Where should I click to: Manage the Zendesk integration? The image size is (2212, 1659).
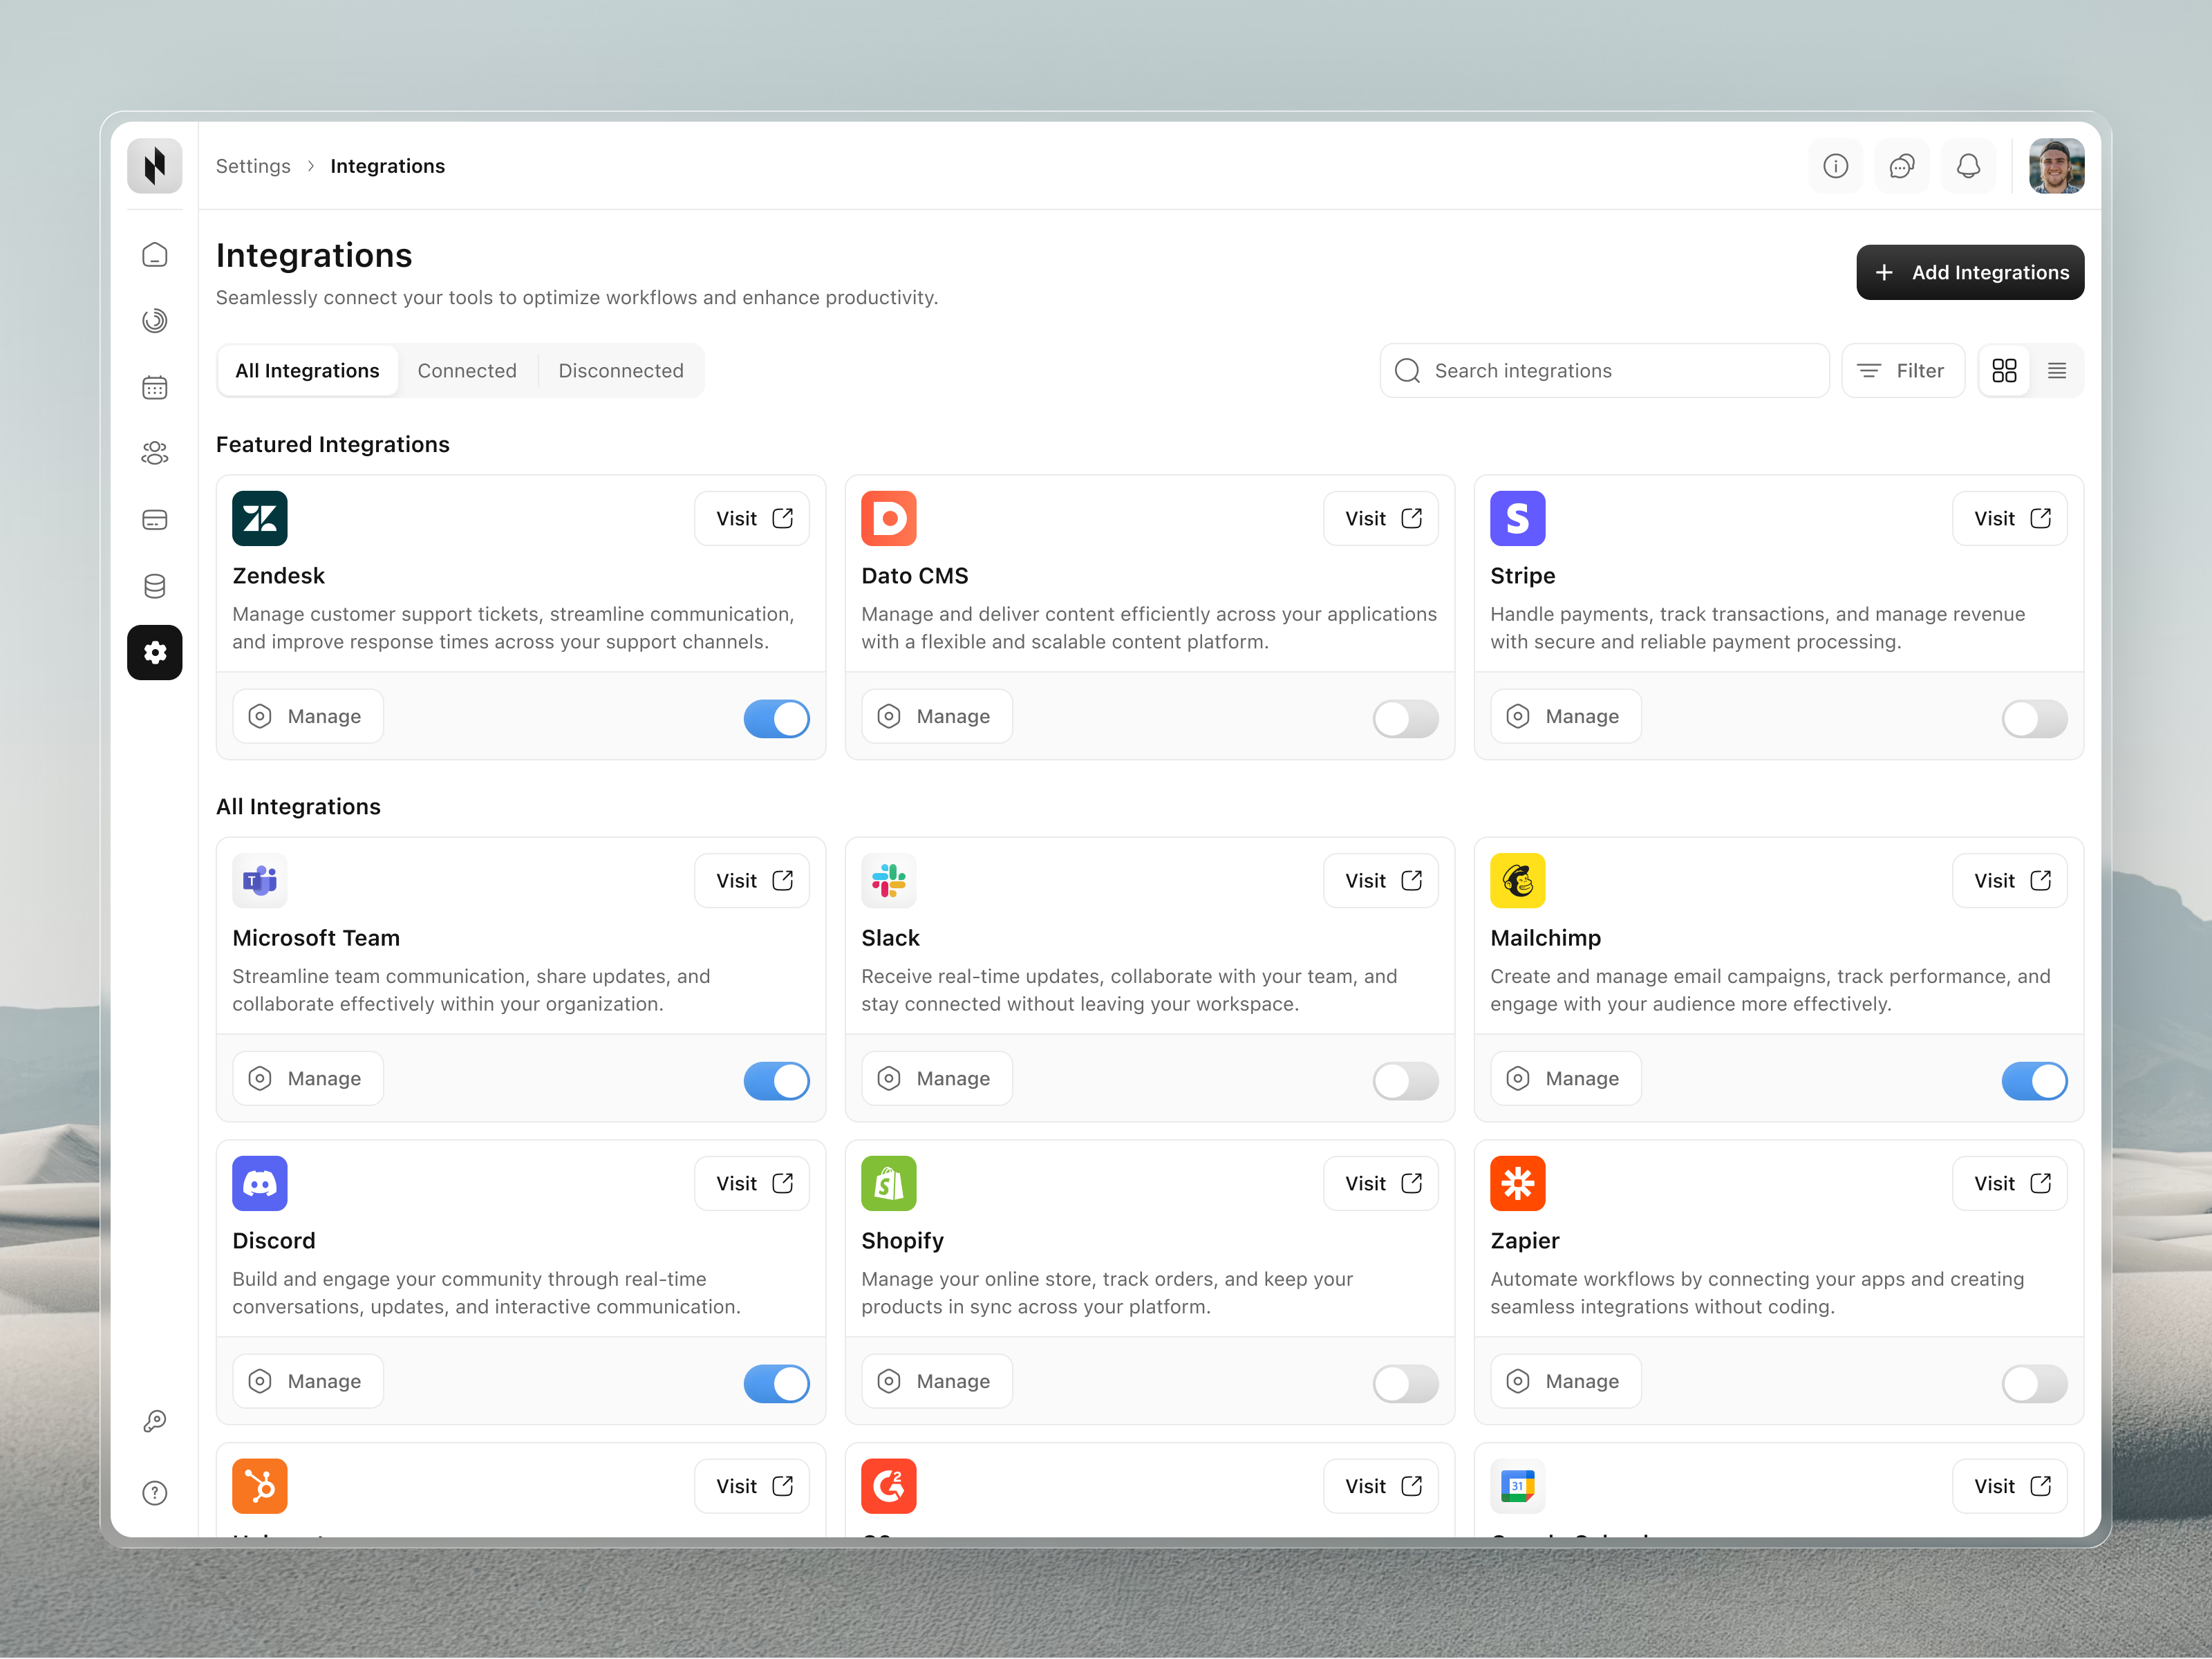308,716
